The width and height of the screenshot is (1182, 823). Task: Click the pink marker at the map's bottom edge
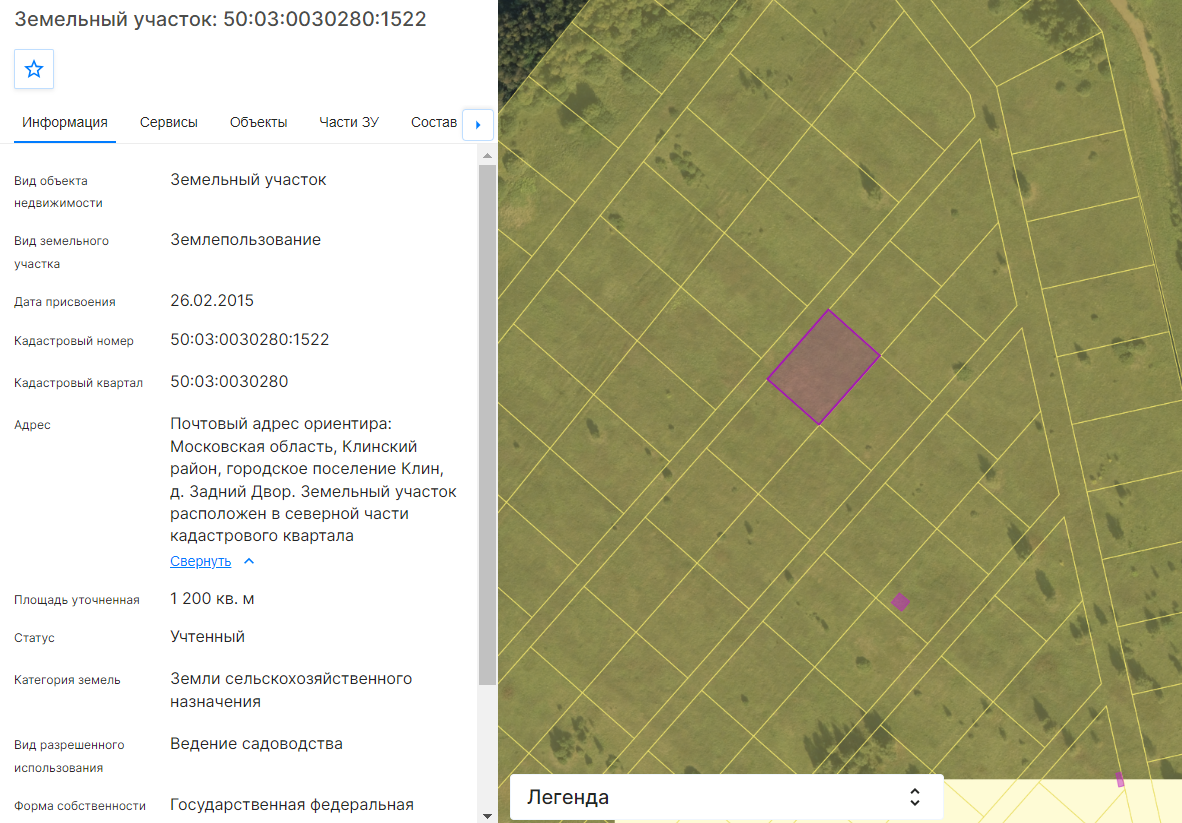pyautogui.click(x=1120, y=779)
